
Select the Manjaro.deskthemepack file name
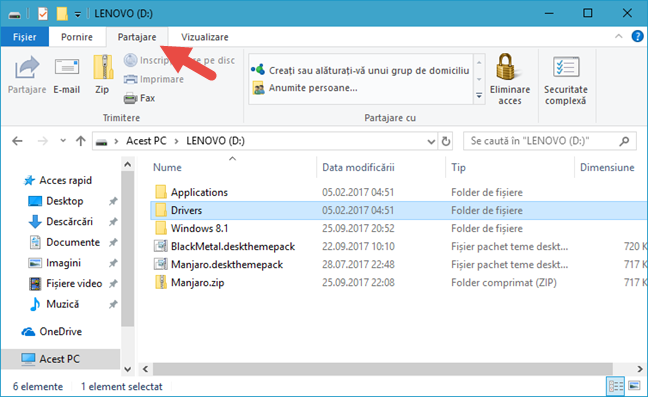[x=227, y=264]
